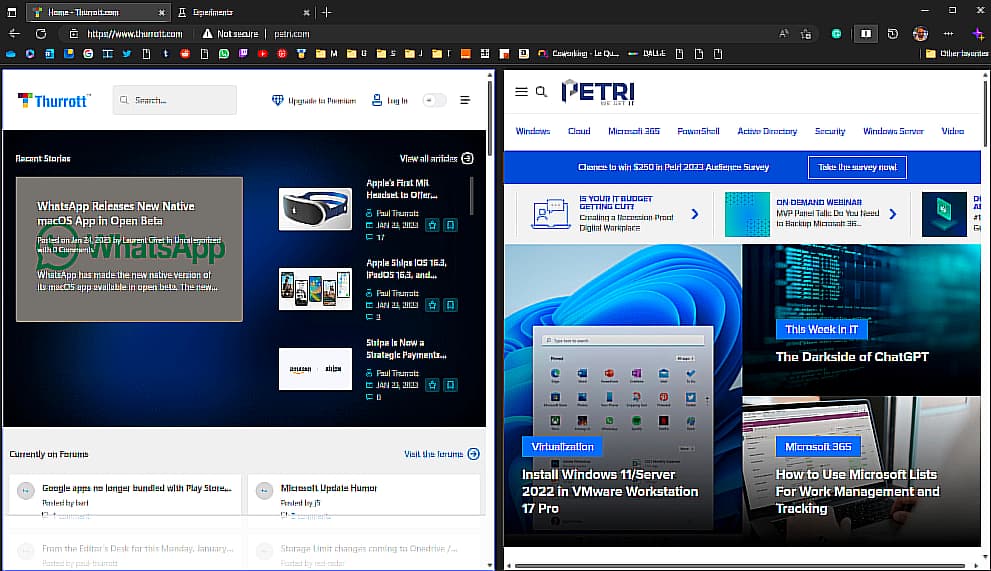Screen dimensions: 991x571
Task: Toggle the Thurrott dark mode switch
Action: [x=434, y=100]
